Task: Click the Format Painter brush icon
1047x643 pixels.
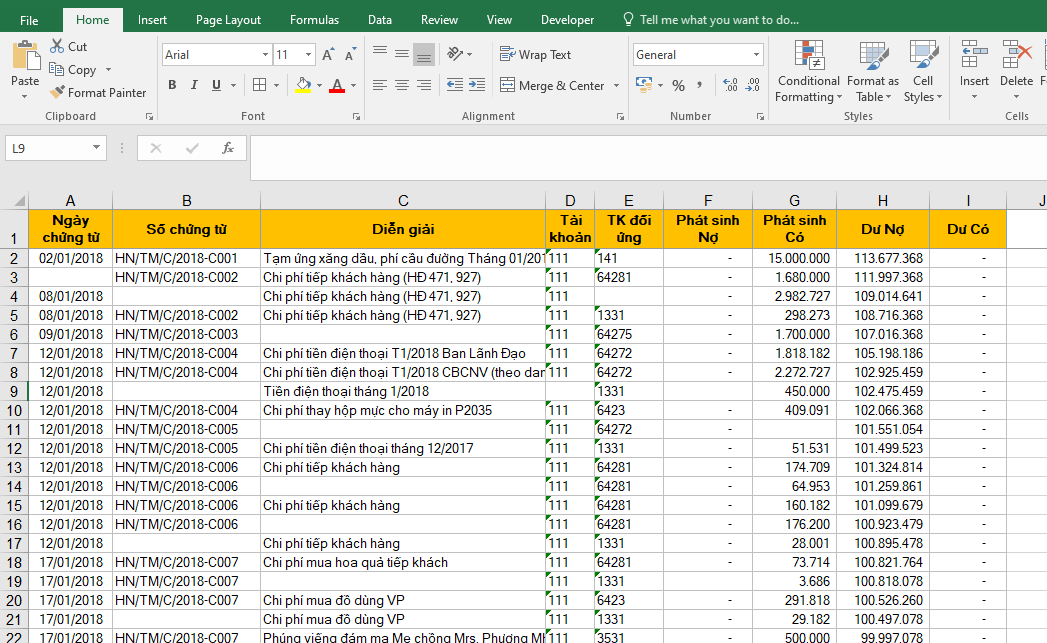Action: coord(58,93)
